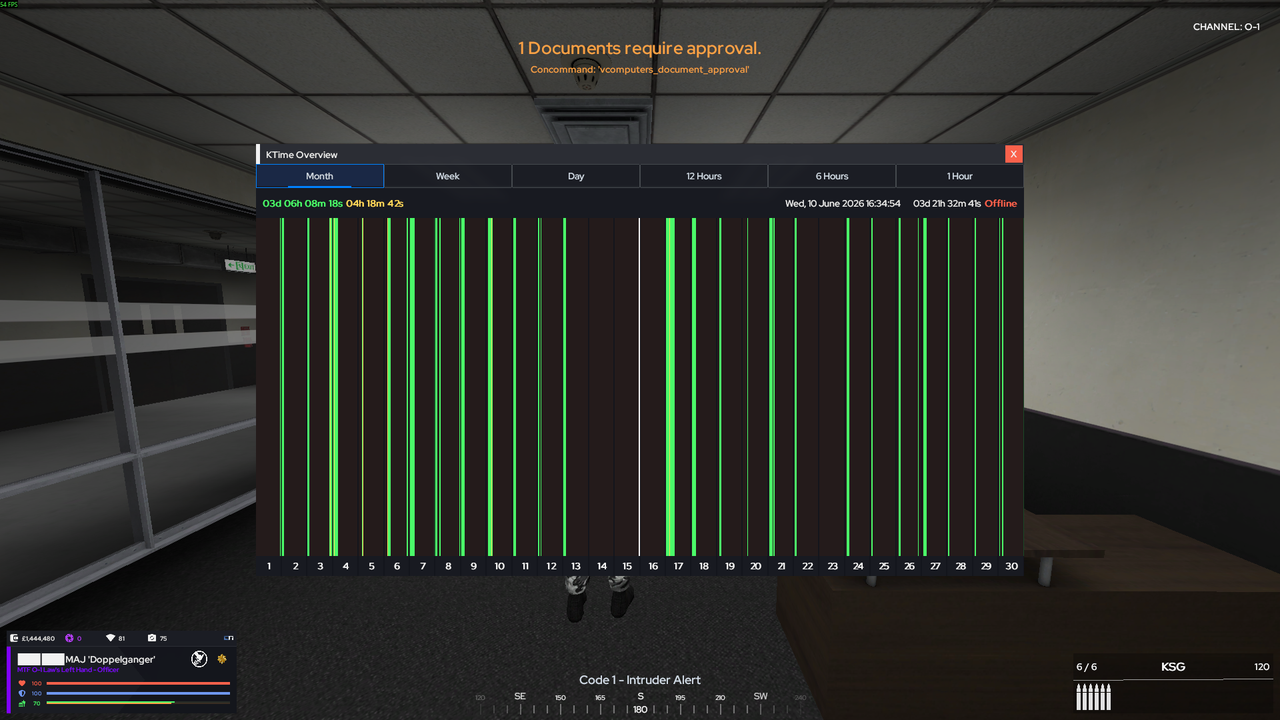1280x720 pixels.
Task: Click the green stamina bar
Action: click(x=138, y=703)
